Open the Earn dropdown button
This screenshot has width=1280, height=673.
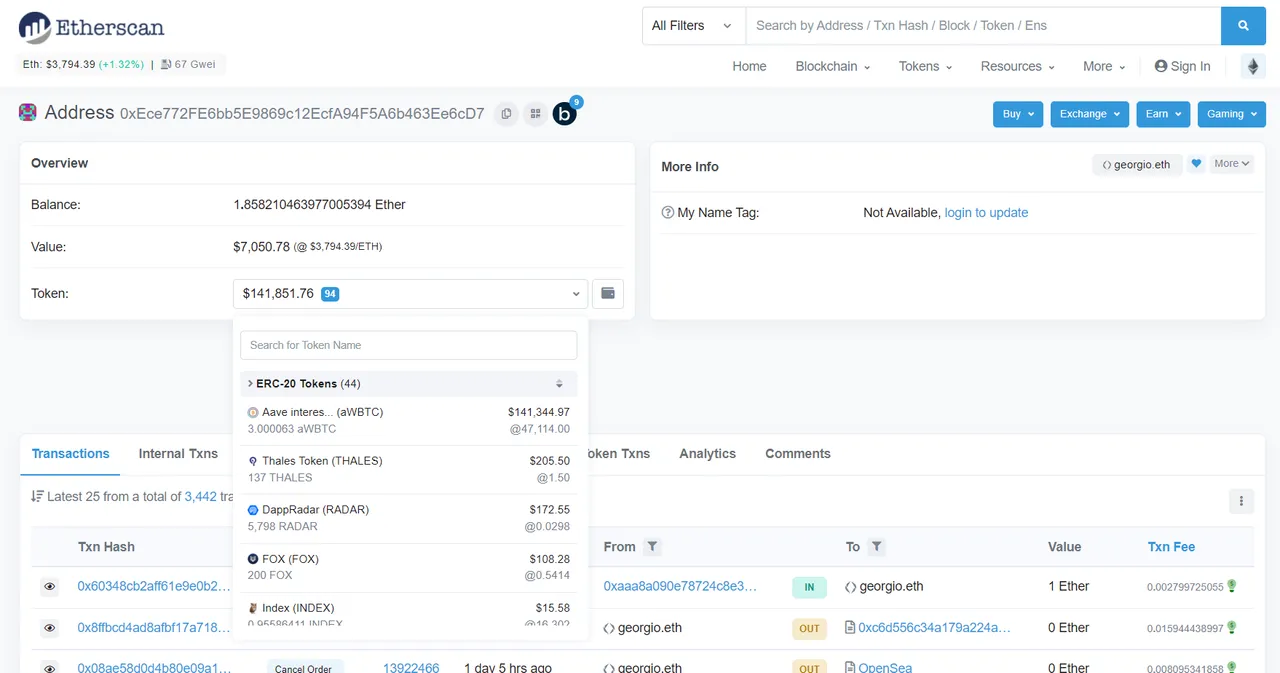pos(1163,114)
